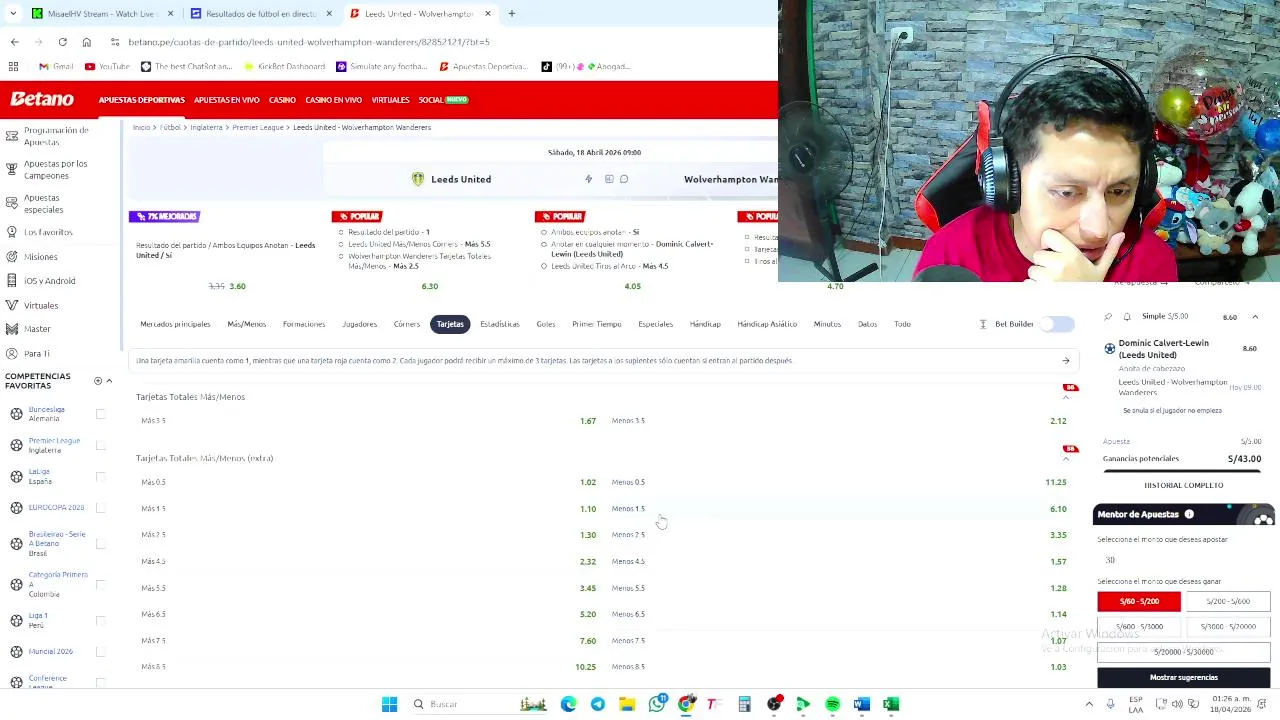Click pin icon in bet slip

click(x=1108, y=317)
